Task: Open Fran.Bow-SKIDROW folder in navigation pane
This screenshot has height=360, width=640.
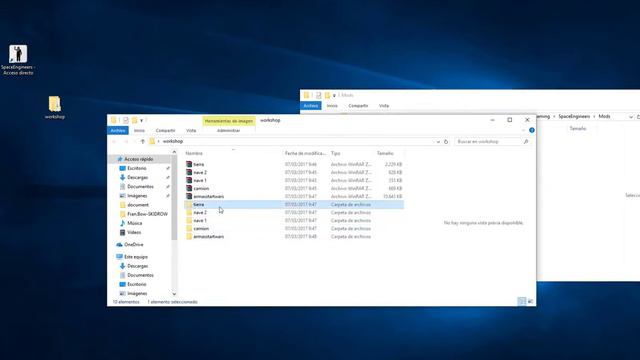Action: click(147, 214)
